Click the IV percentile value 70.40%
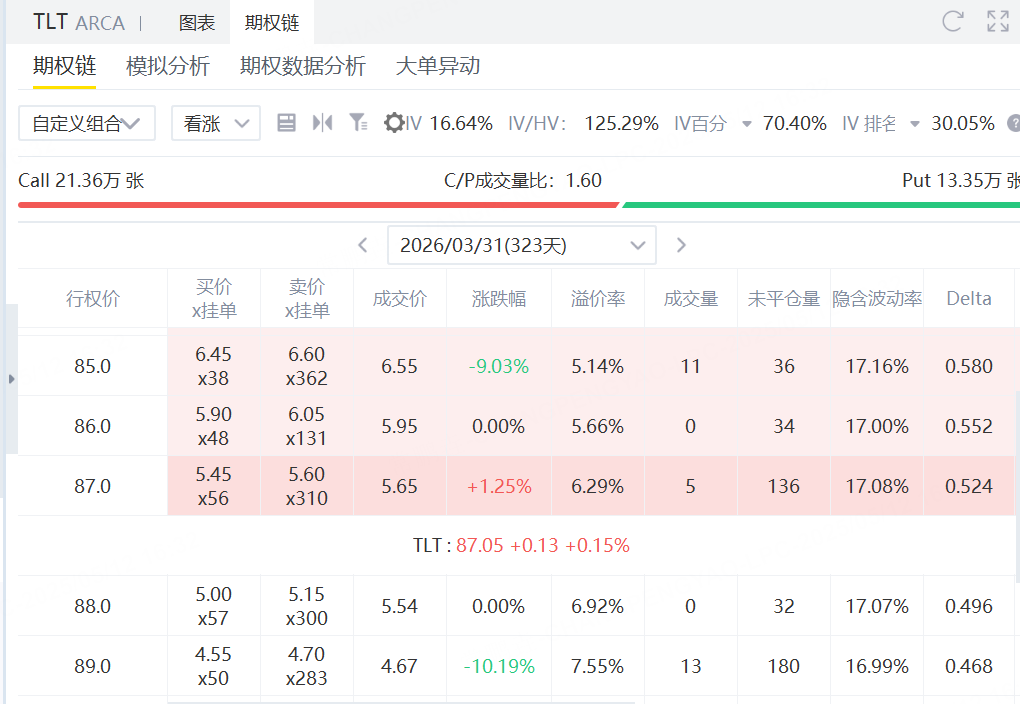 (x=794, y=123)
